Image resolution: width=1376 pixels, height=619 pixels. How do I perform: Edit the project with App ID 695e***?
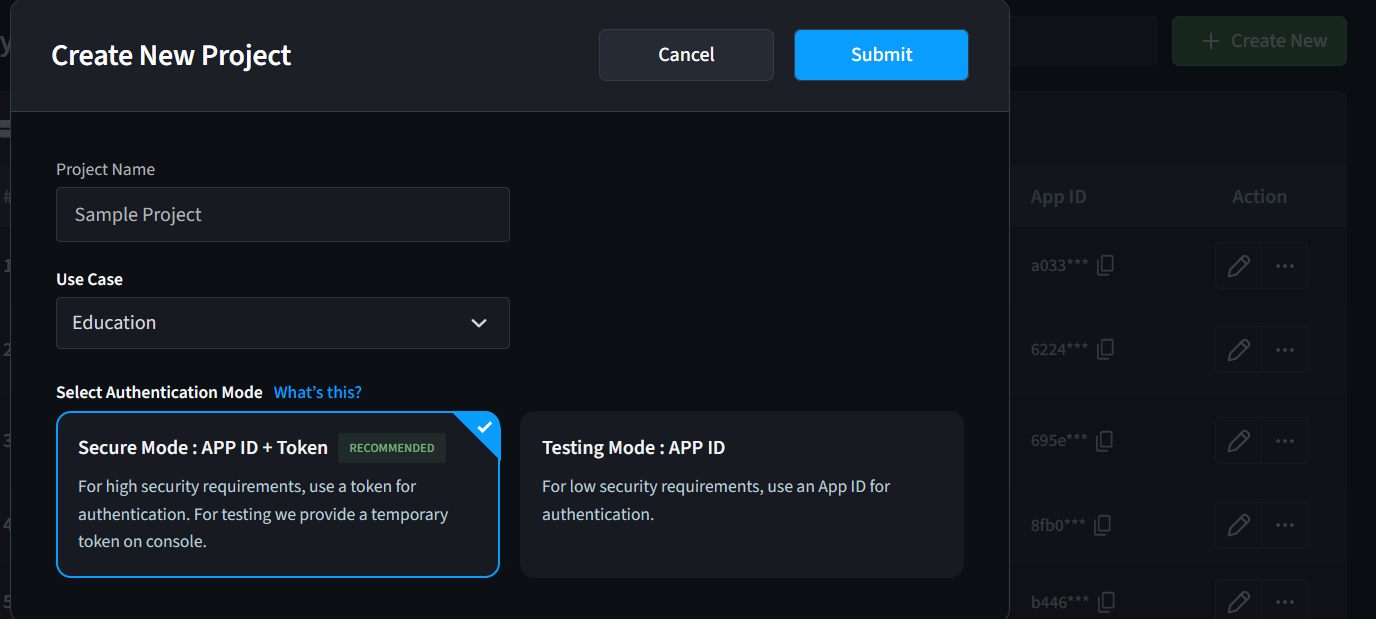point(1238,440)
